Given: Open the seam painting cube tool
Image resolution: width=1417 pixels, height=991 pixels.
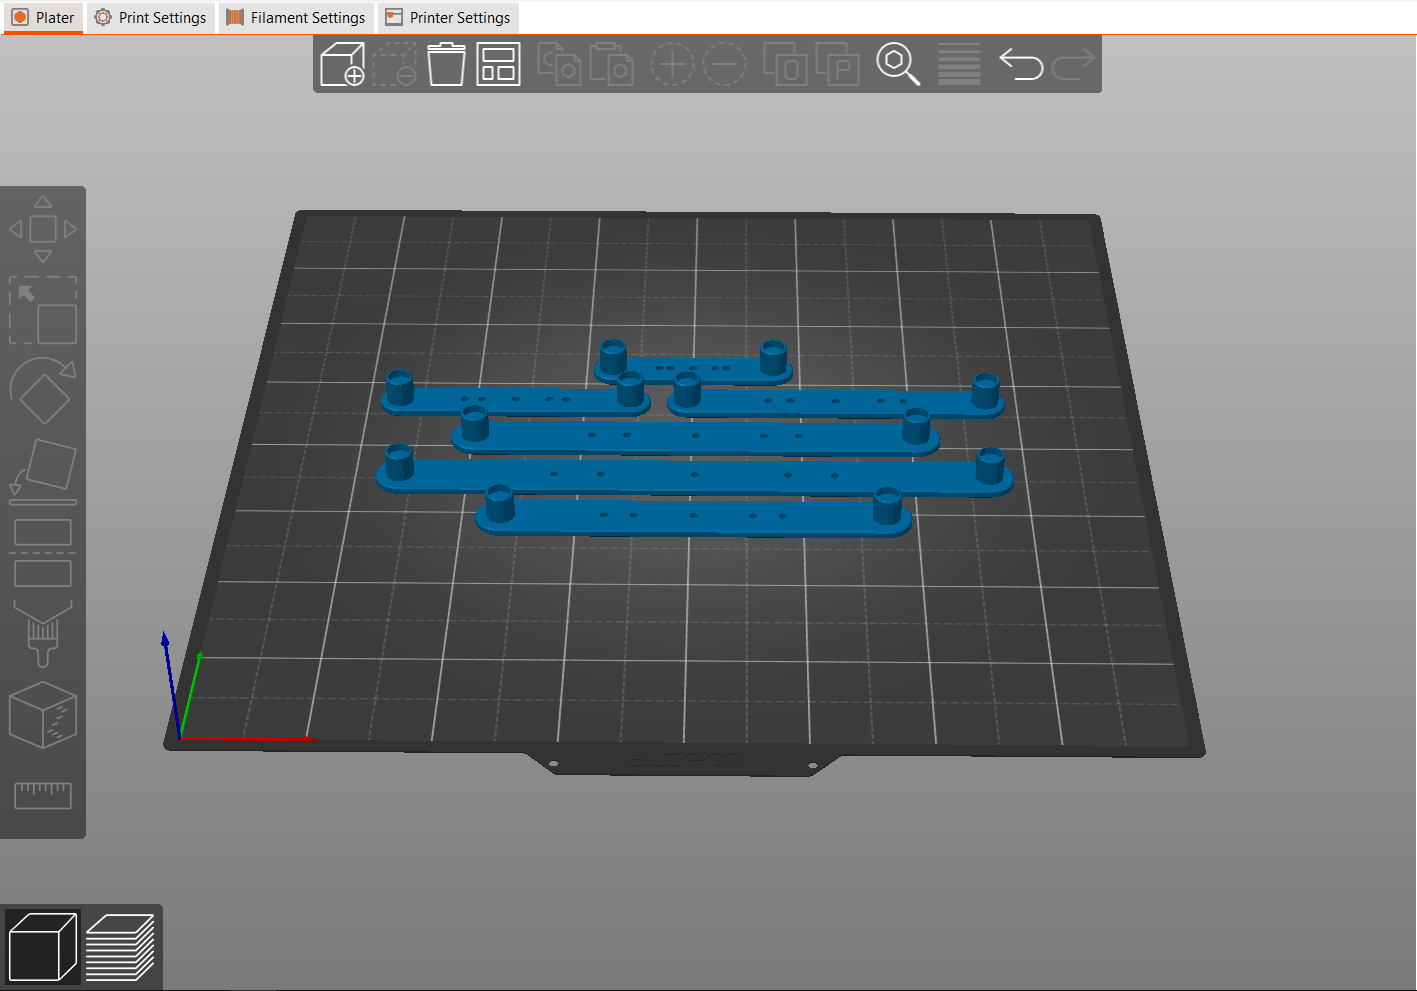Looking at the screenshot, I should (43, 715).
